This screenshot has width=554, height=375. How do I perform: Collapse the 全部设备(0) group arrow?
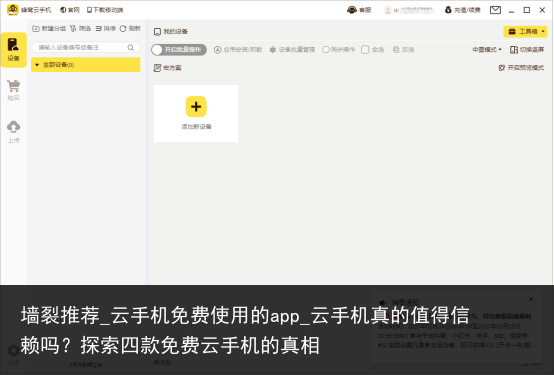pyautogui.click(x=37, y=65)
